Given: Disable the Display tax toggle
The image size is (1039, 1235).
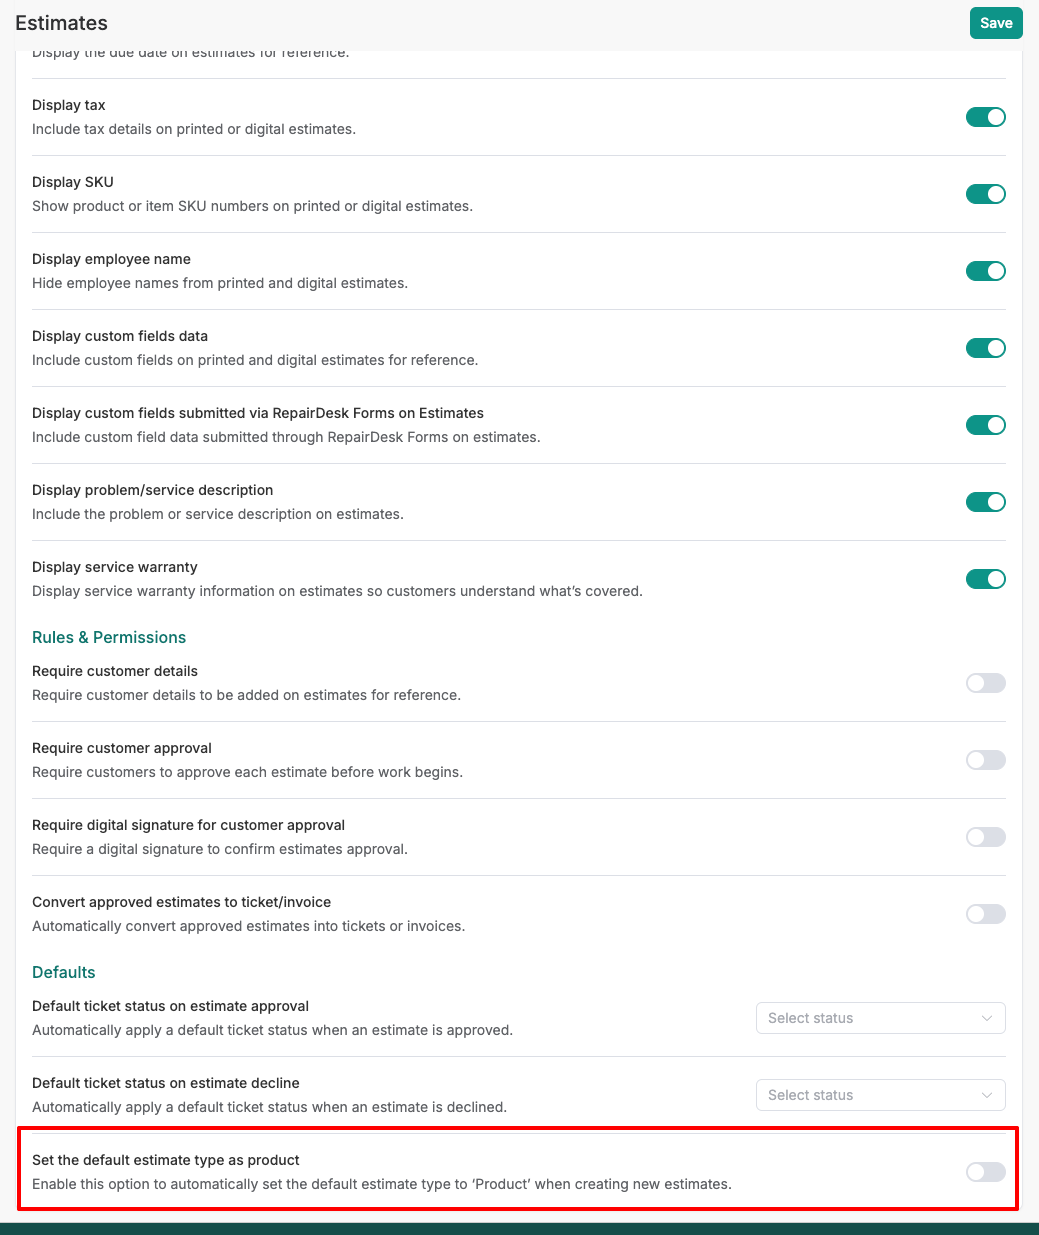Looking at the screenshot, I should [x=985, y=117].
